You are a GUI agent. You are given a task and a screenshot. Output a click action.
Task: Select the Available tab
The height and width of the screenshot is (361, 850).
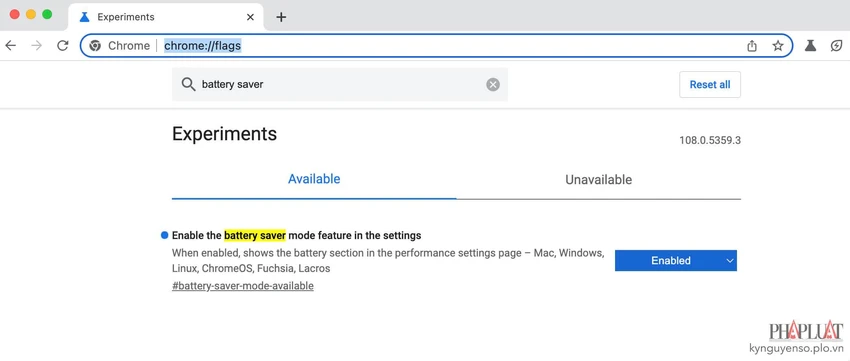point(314,179)
